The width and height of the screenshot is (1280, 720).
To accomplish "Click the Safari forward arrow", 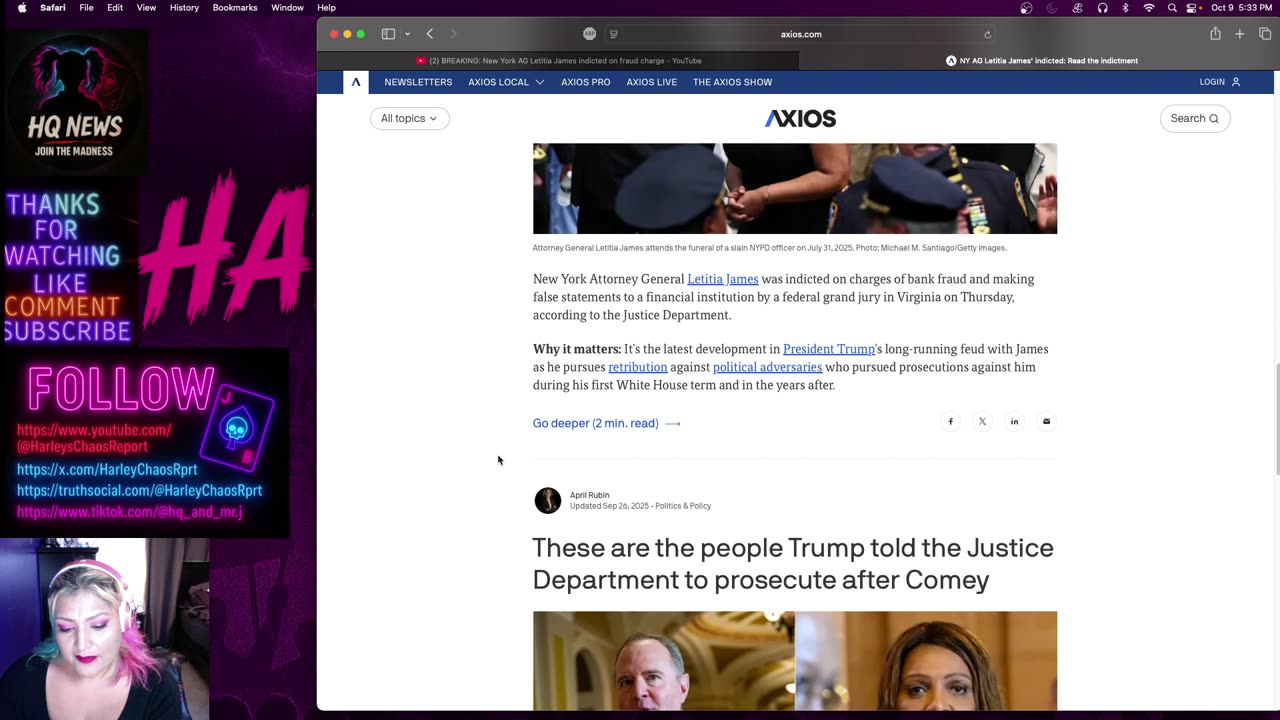I will pos(453,34).
